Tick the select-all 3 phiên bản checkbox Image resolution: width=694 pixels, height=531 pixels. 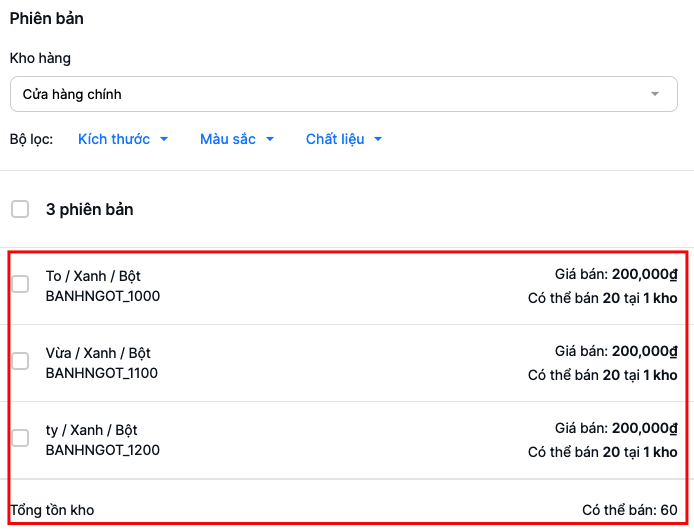(x=20, y=209)
